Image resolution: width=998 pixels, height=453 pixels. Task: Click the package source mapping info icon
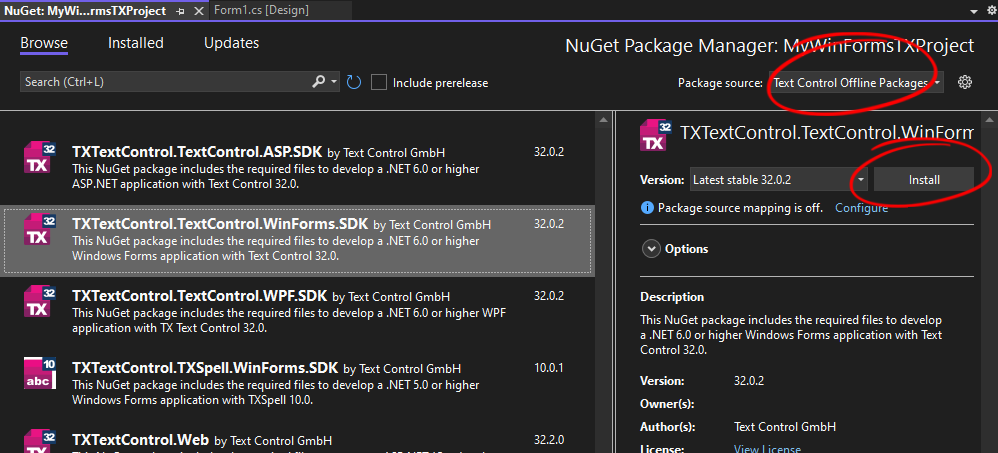point(647,208)
